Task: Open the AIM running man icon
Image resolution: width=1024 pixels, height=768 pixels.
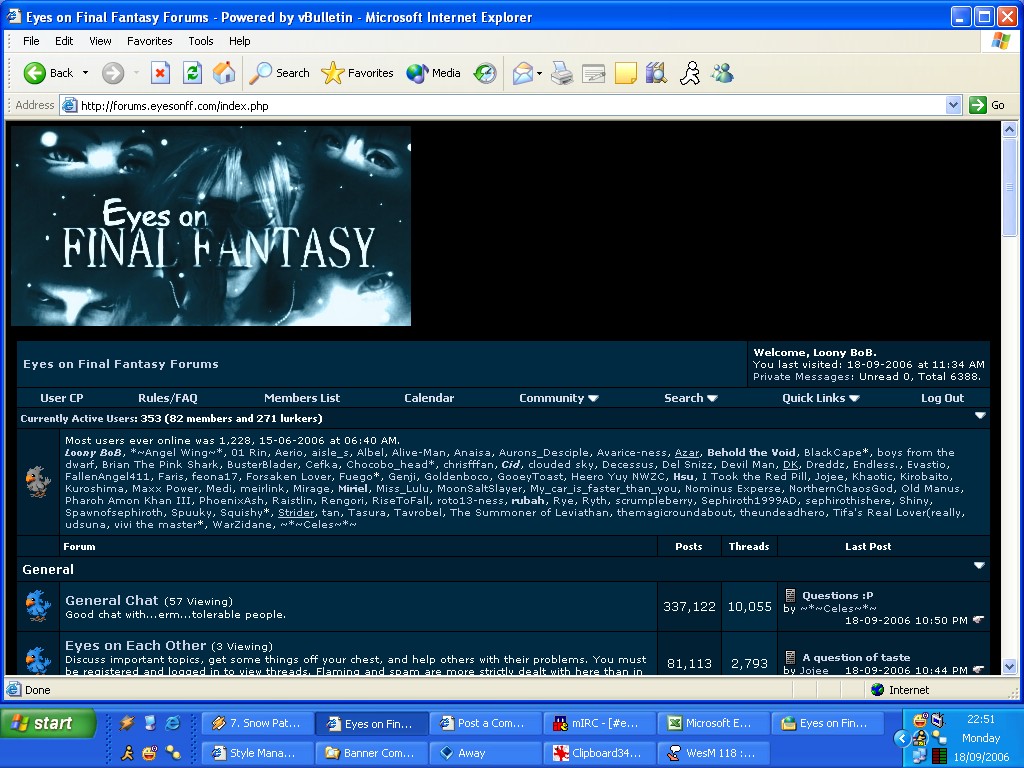Action: coord(690,72)
